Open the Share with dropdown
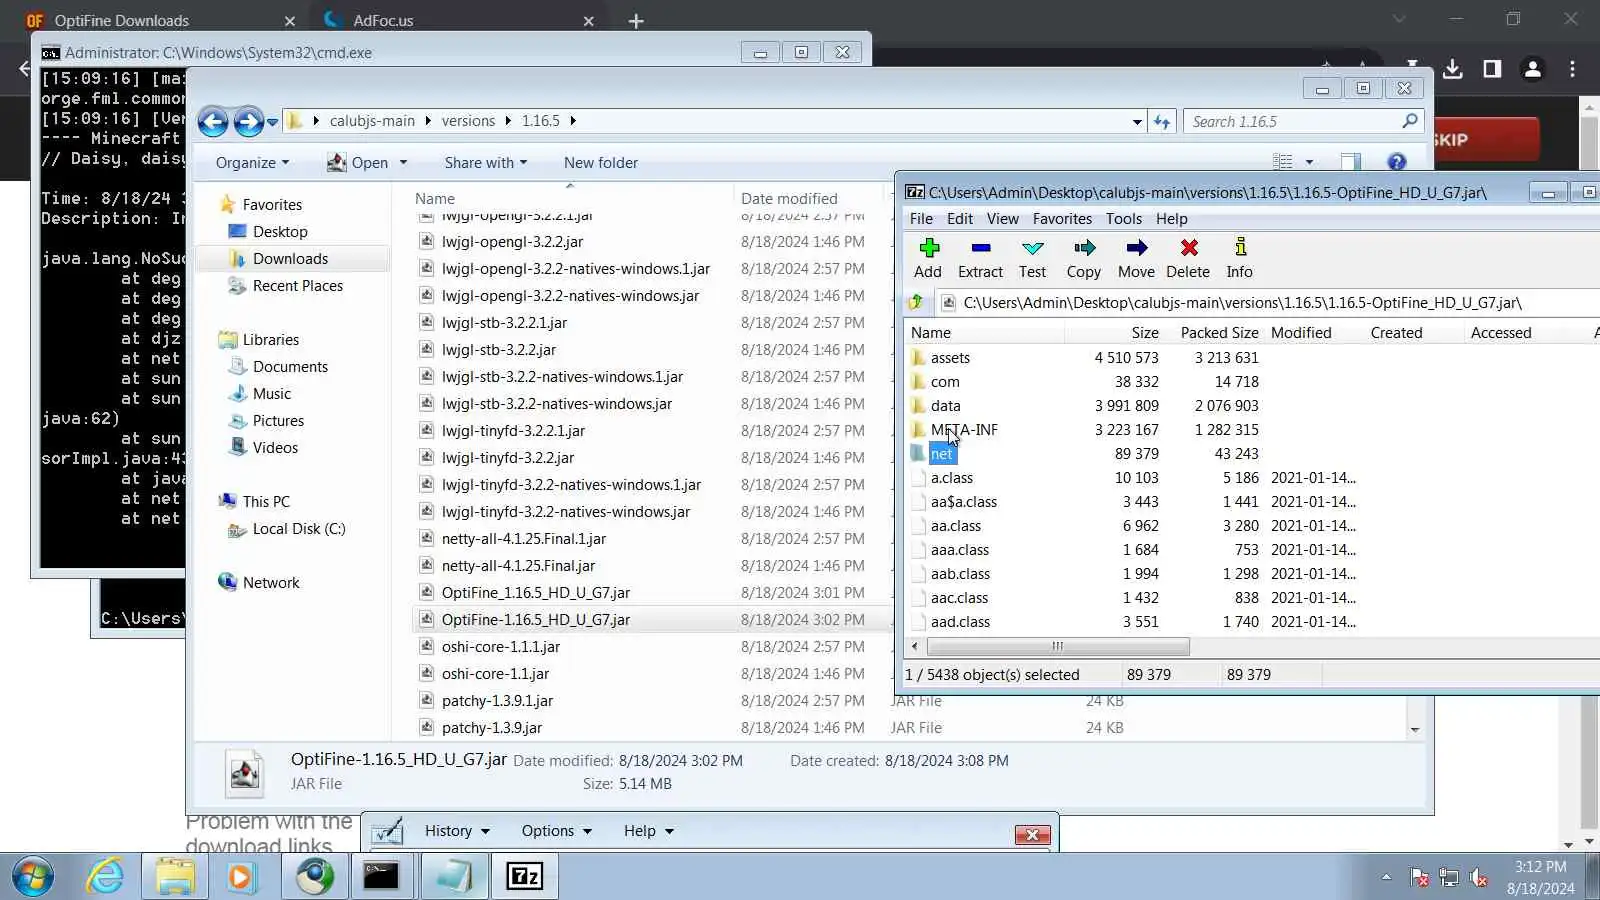Image resolution: width=1600 pixels, height=900 pixels. tap(485, 162)
